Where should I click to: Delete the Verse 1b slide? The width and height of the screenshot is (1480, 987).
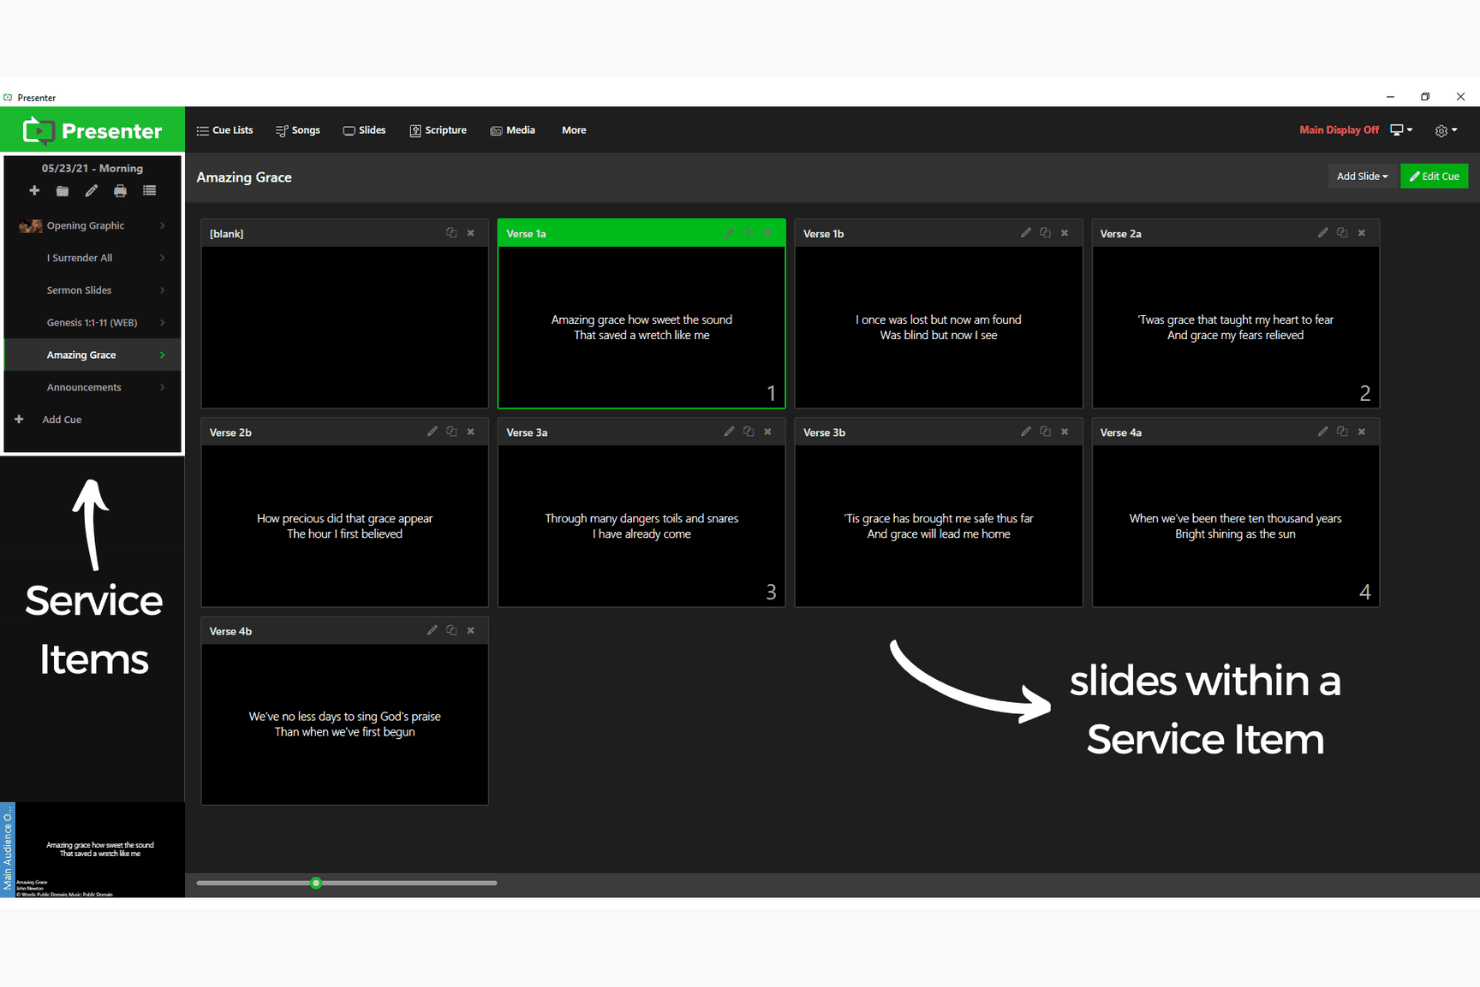click(1065, 233)
